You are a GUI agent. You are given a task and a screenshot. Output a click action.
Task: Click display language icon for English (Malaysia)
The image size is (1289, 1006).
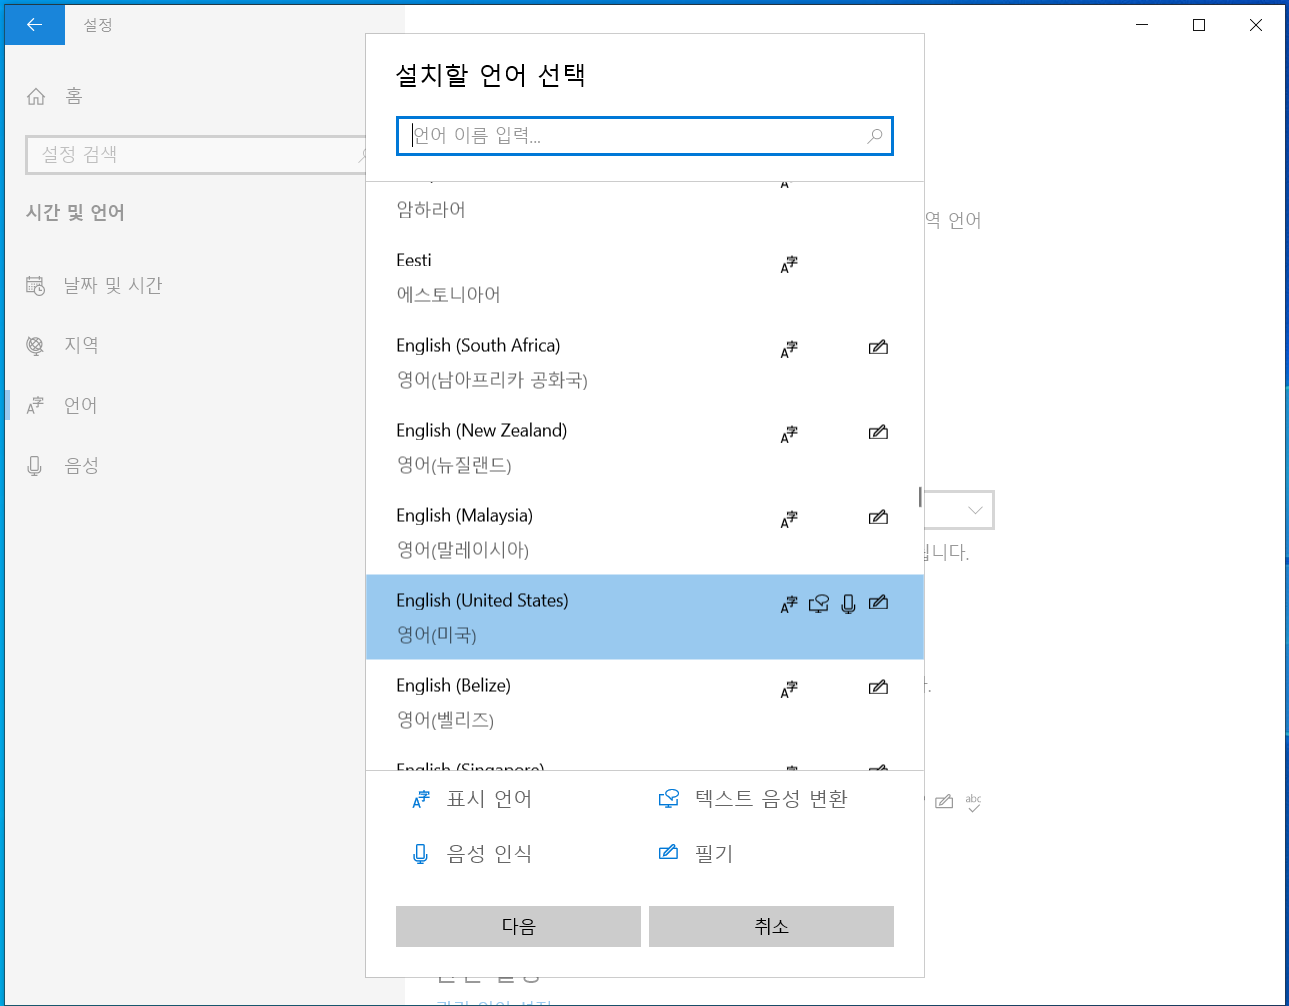(x=789, y=519)
